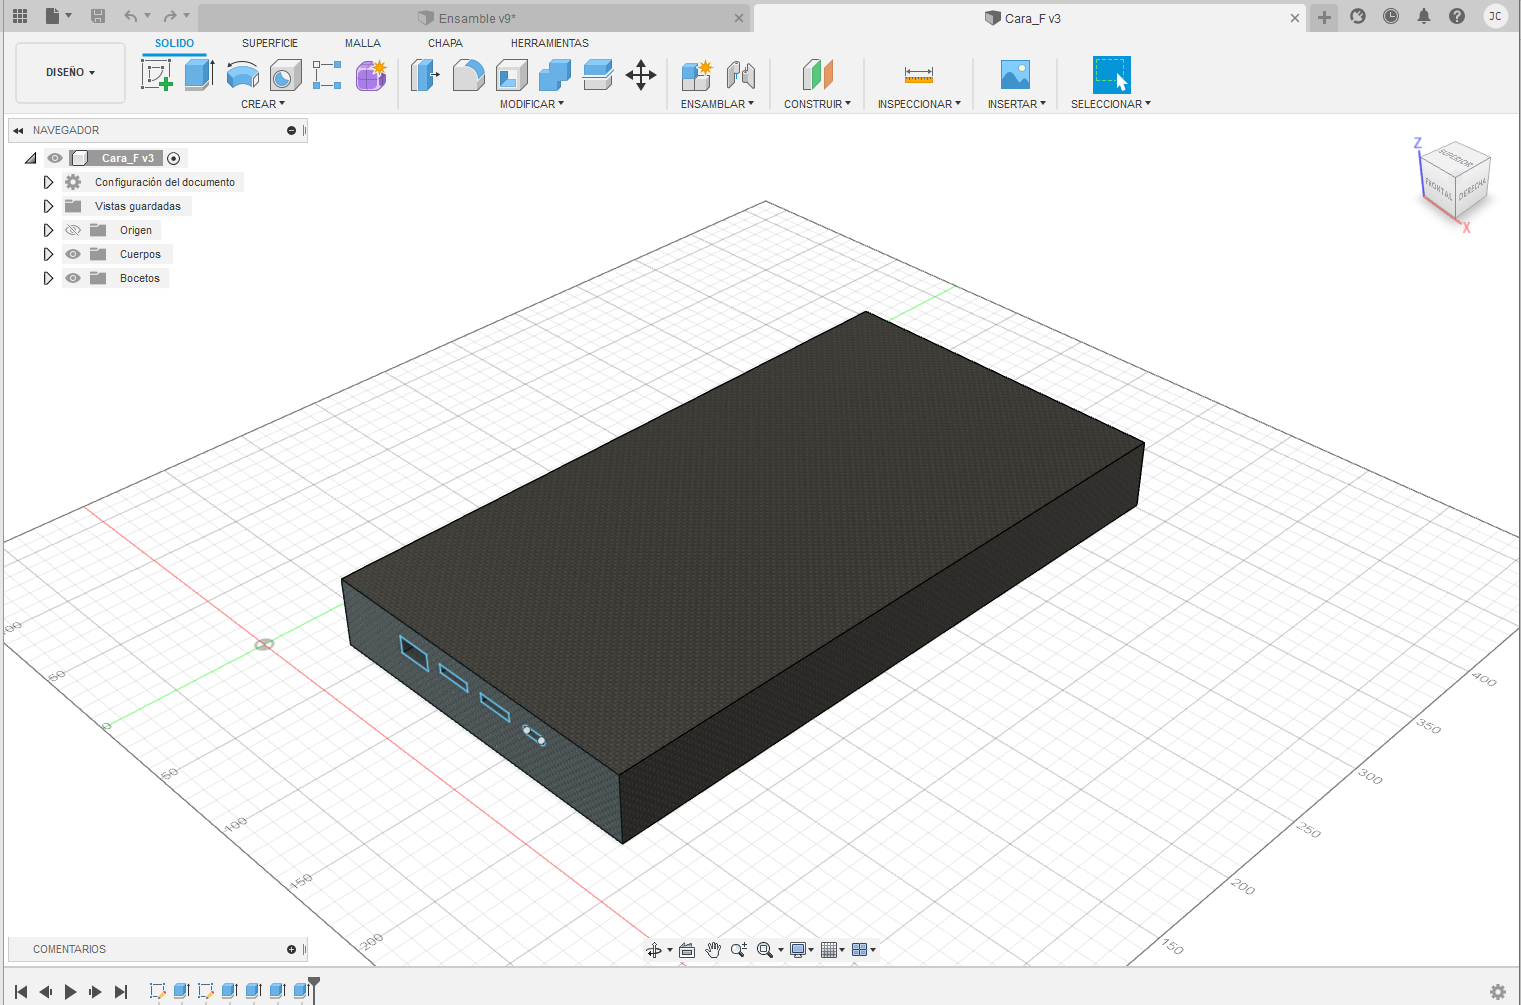Open the job status clock icon
Screen dimensions: 1521x1005
1391,16
